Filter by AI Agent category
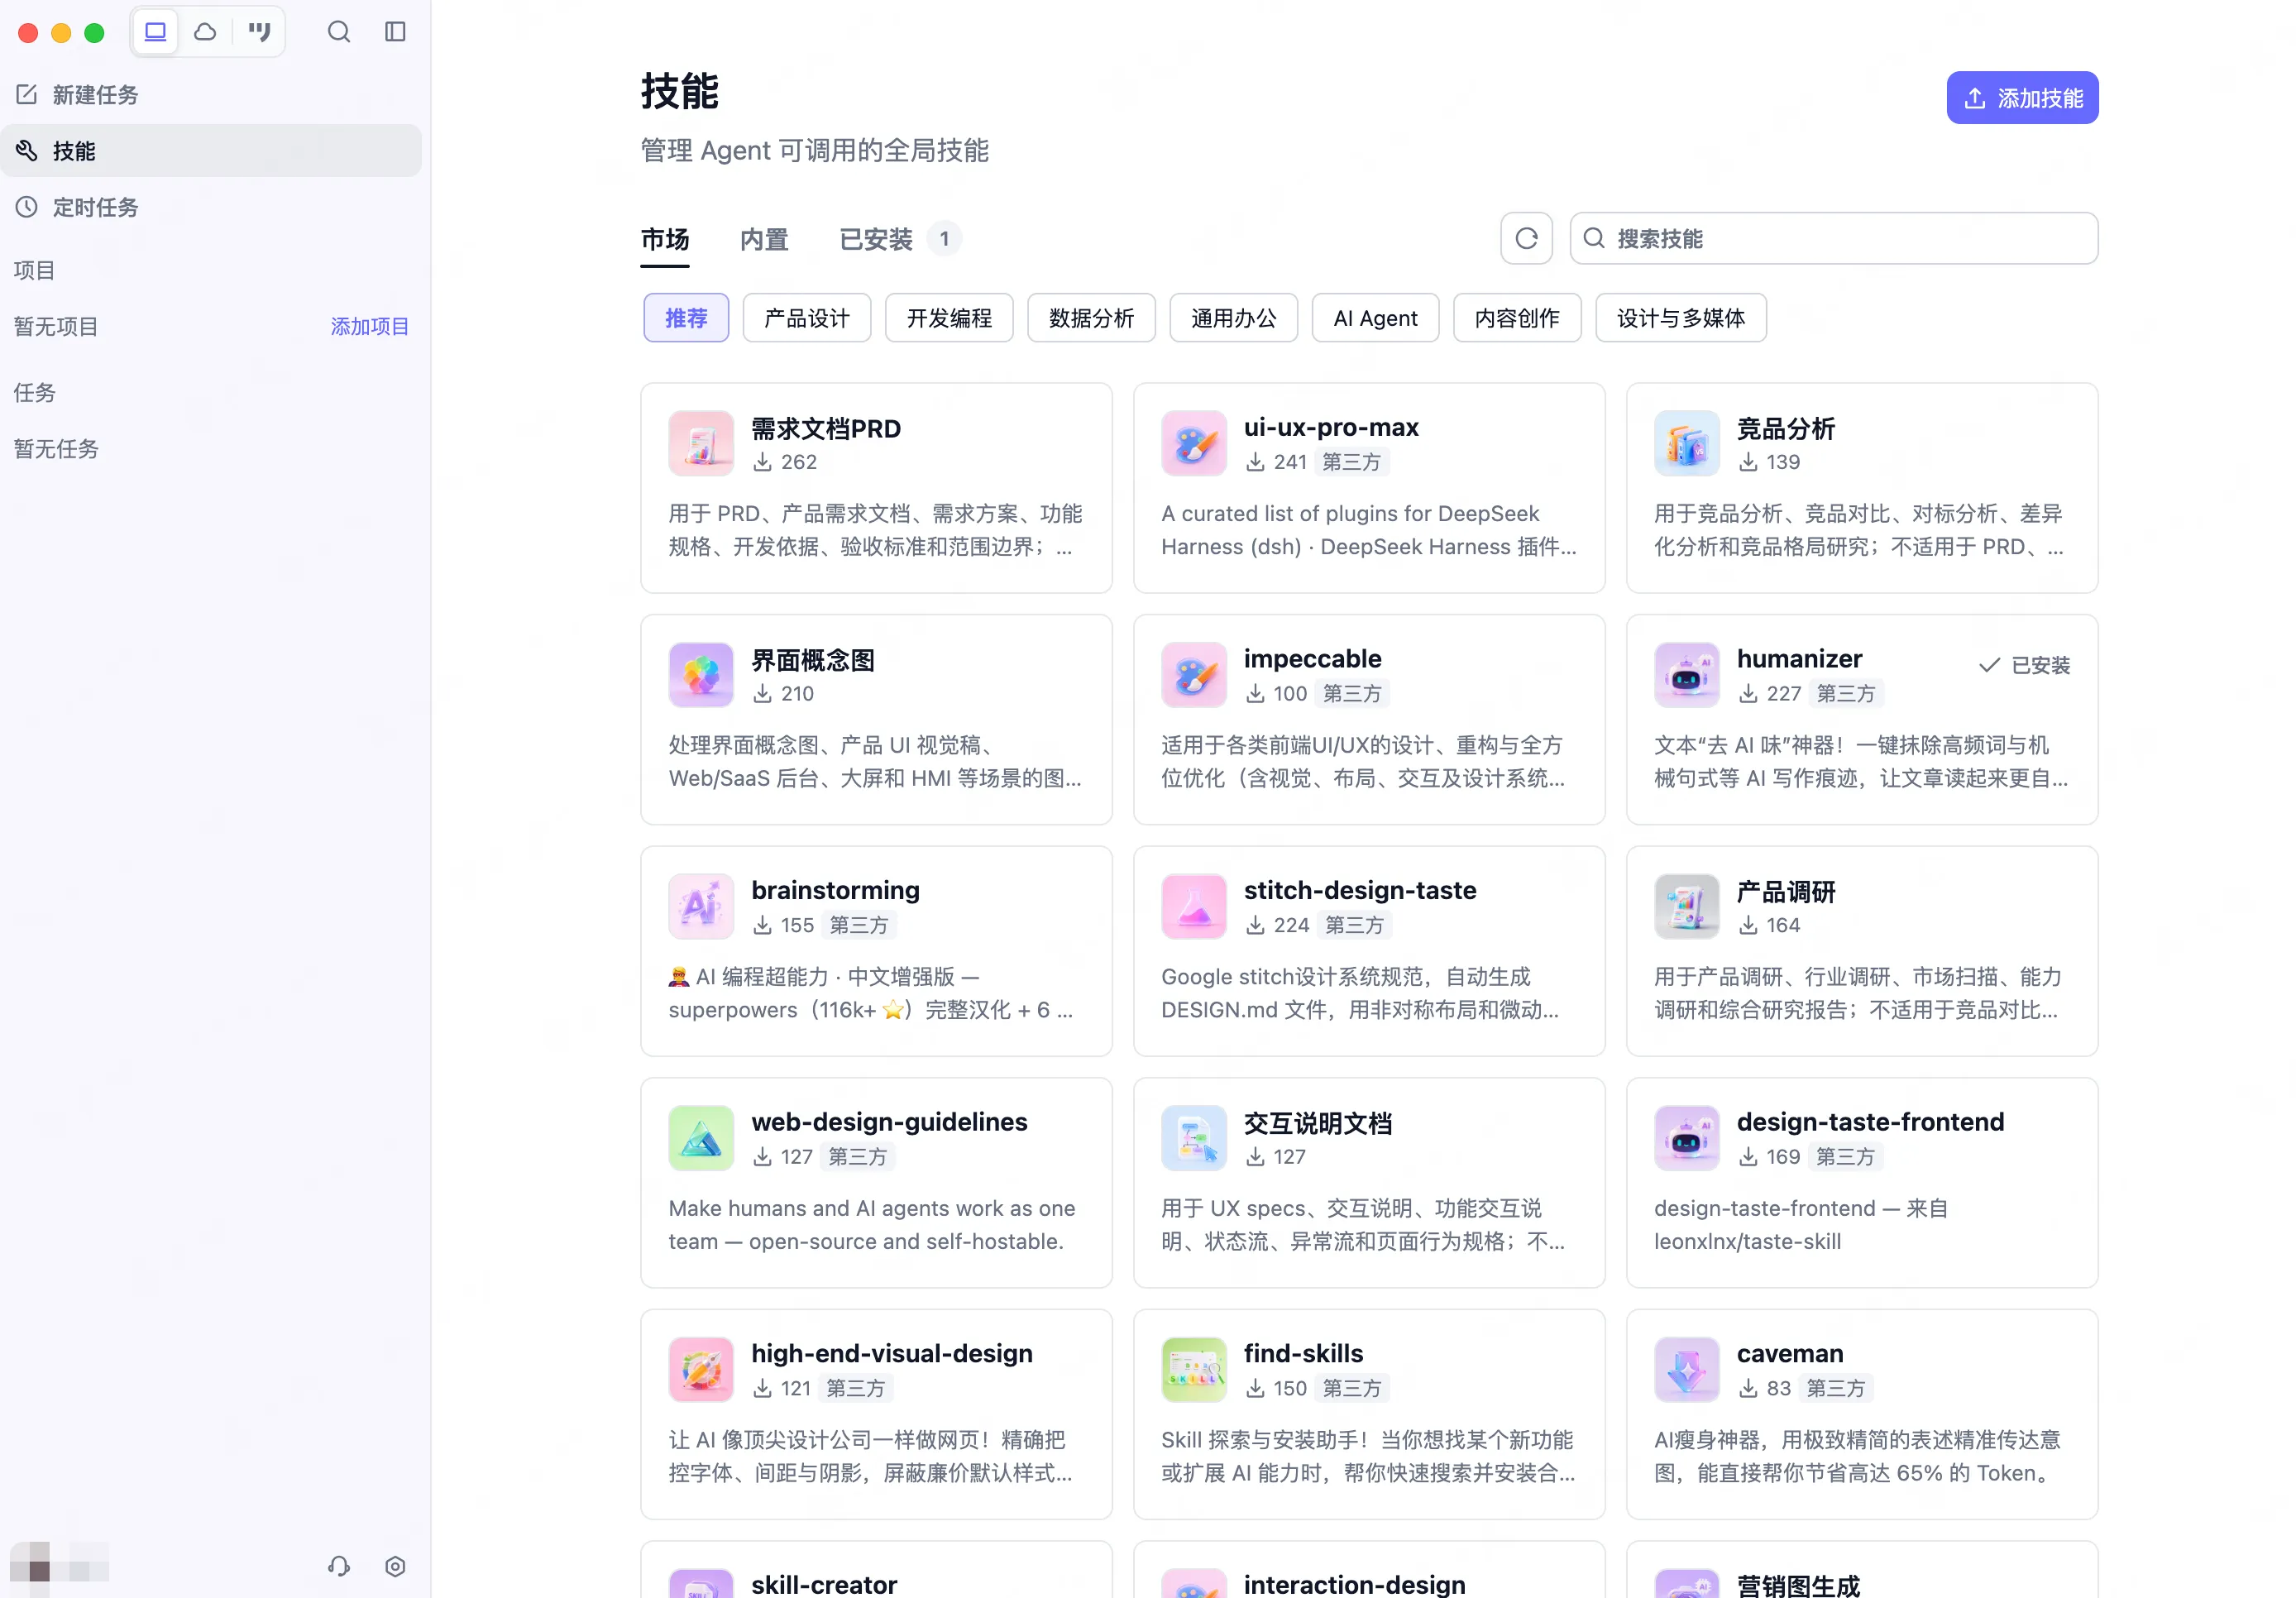Image resolution: width=2296 pixels, height=1598 pixels. click(1375, 318)
